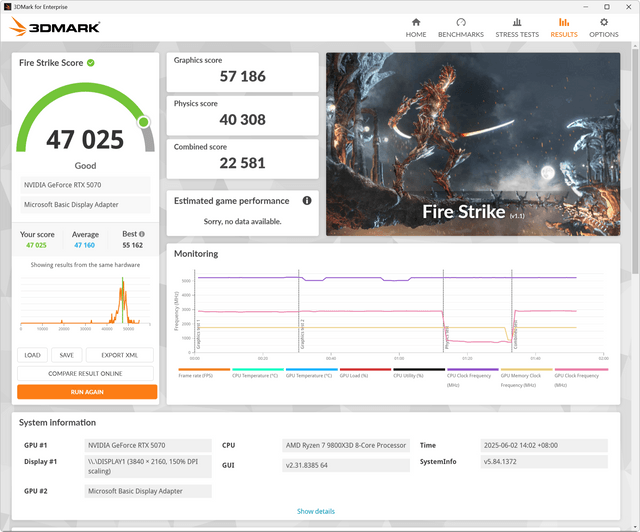This screenshot has width=640, height=532.
Task: Toggle the CPU Utility legend swatch
Action: coord(419,370)
